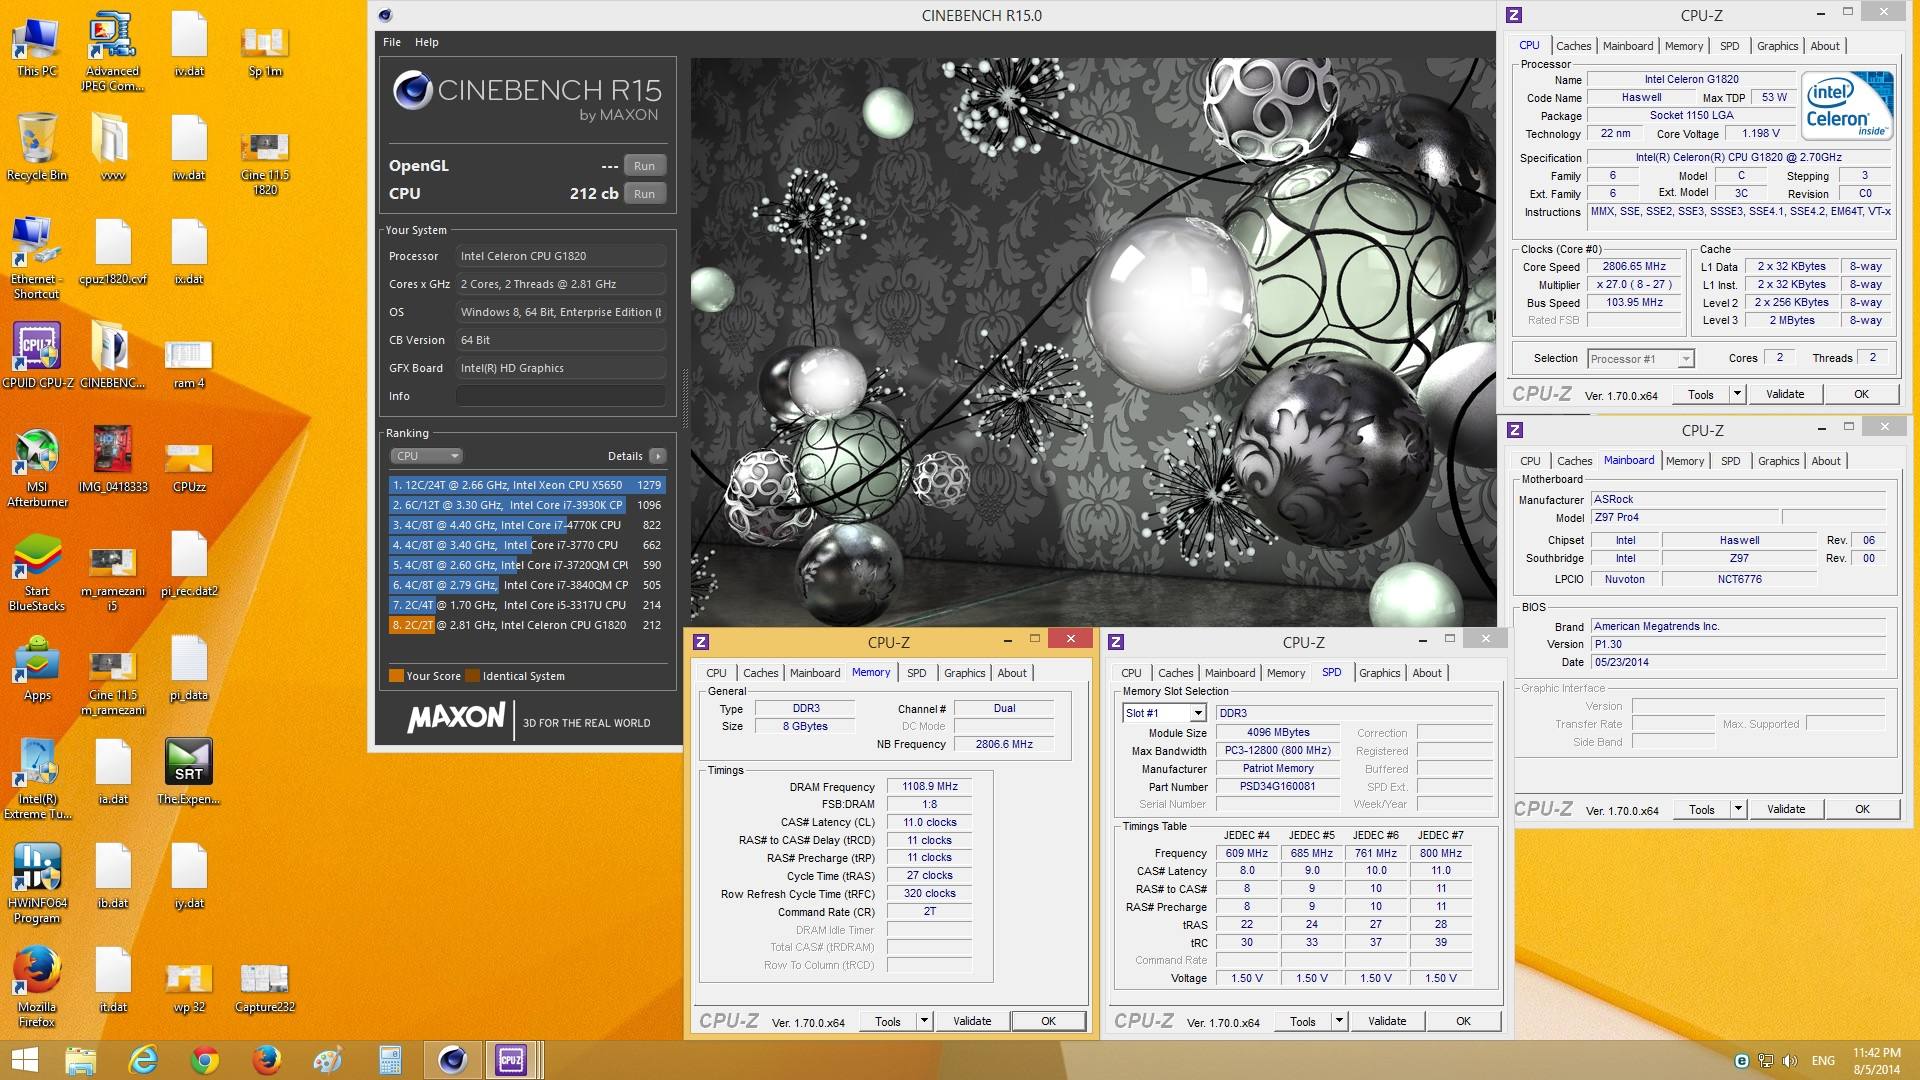Image resolution: width=1920 pixels, height=1080 pixels.
Task: Open ram 4 file on desktop
Action: click(188, 364)
